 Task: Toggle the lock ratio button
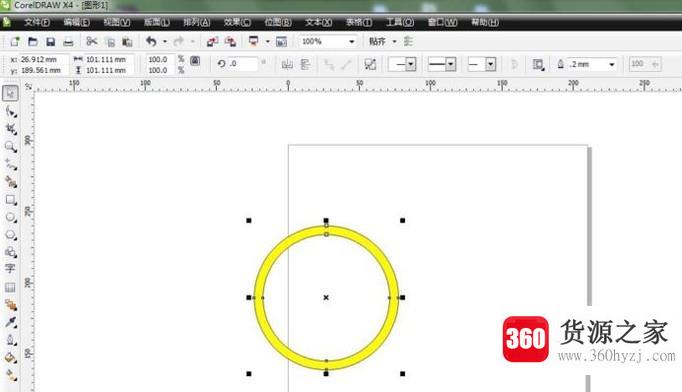pos(195,60)
